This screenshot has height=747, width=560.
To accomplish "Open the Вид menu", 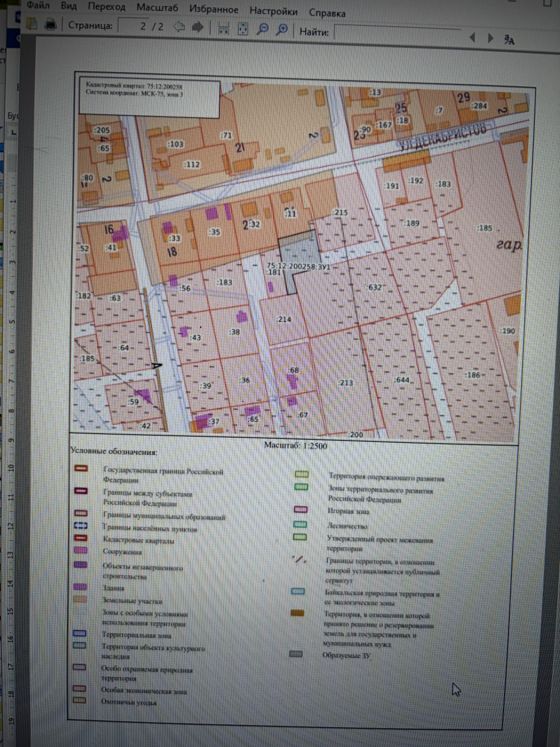I will [x=69, y=7].
